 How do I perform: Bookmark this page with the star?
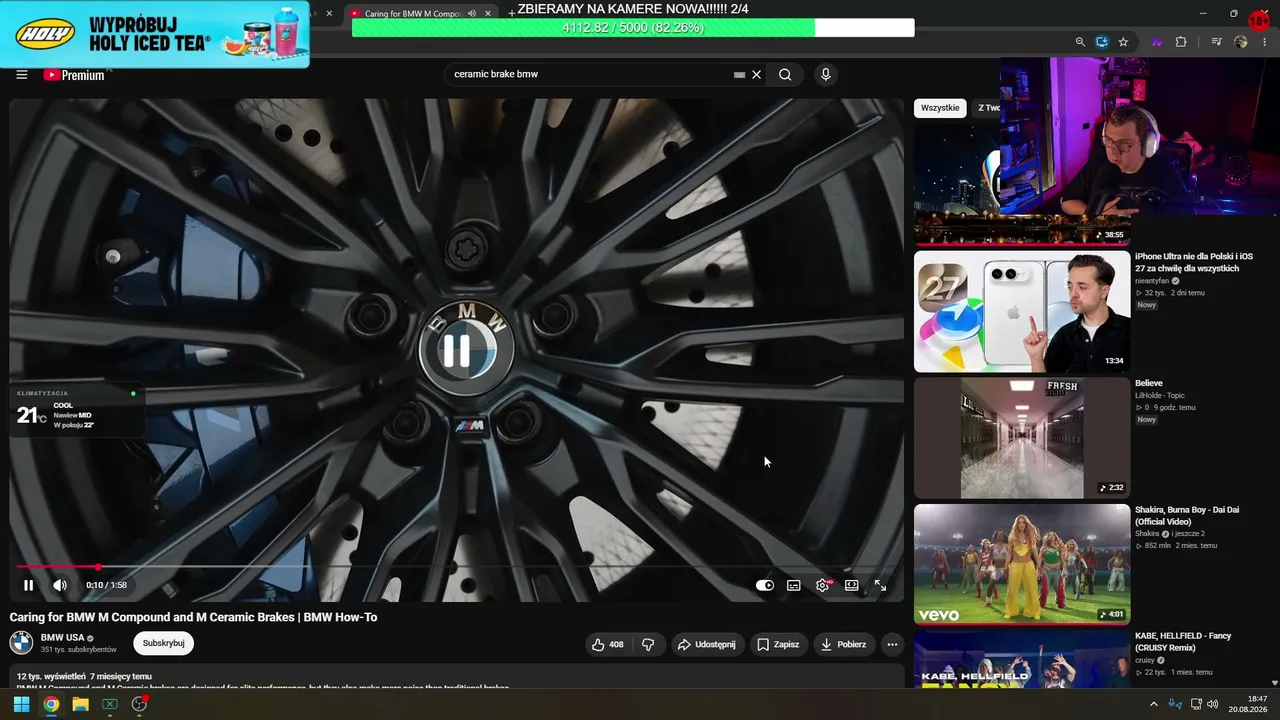1123,42
